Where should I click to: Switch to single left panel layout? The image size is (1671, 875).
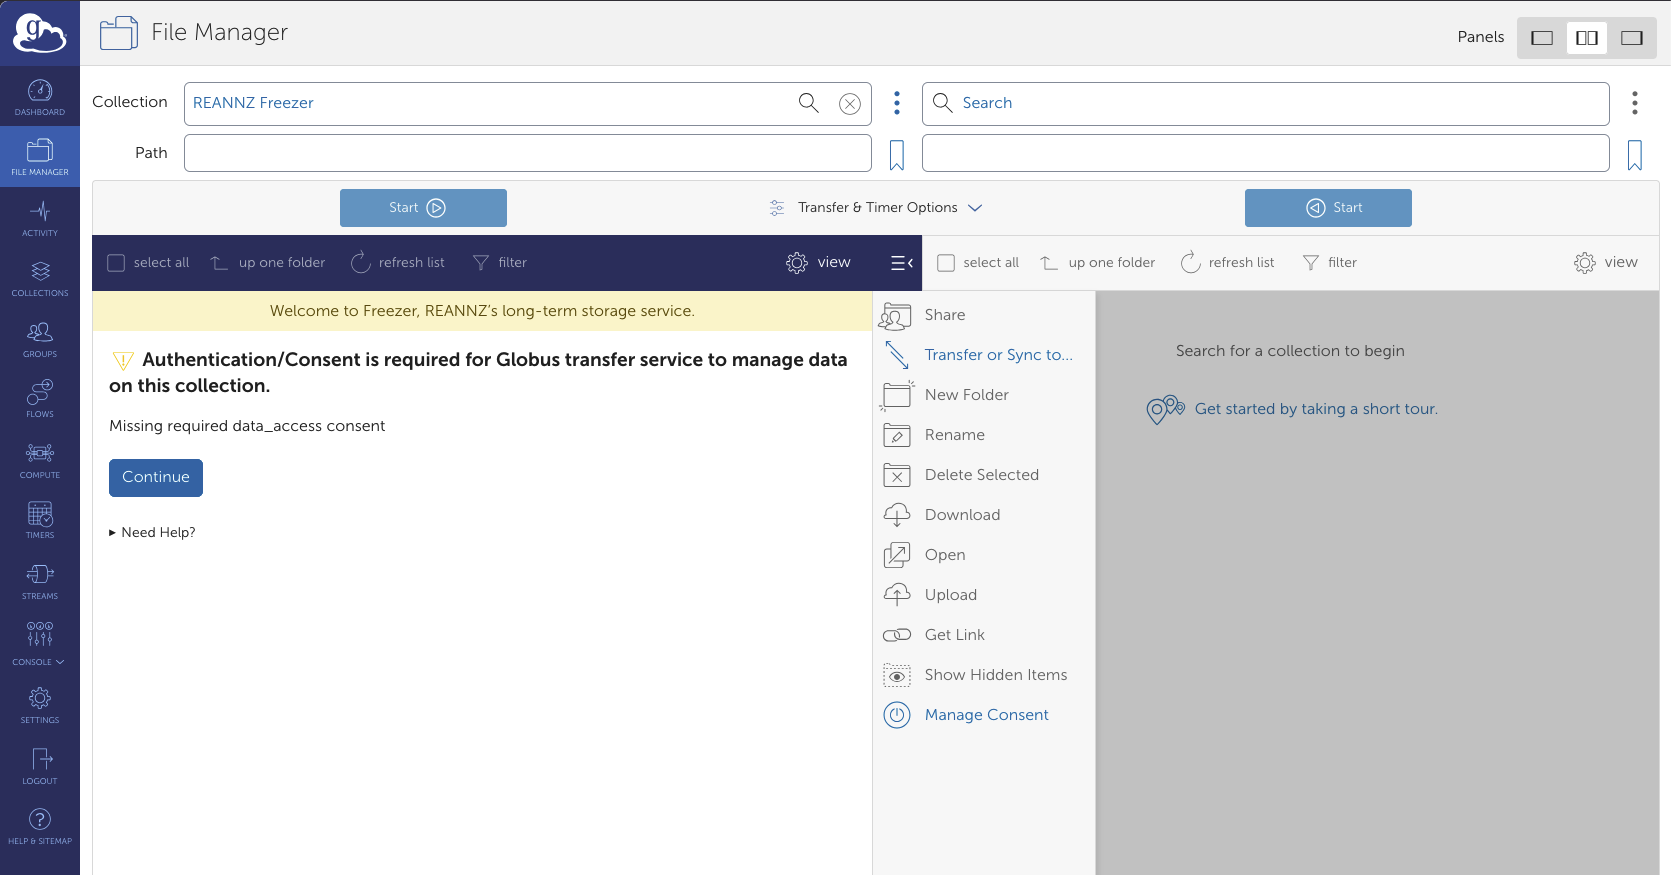1542,38
